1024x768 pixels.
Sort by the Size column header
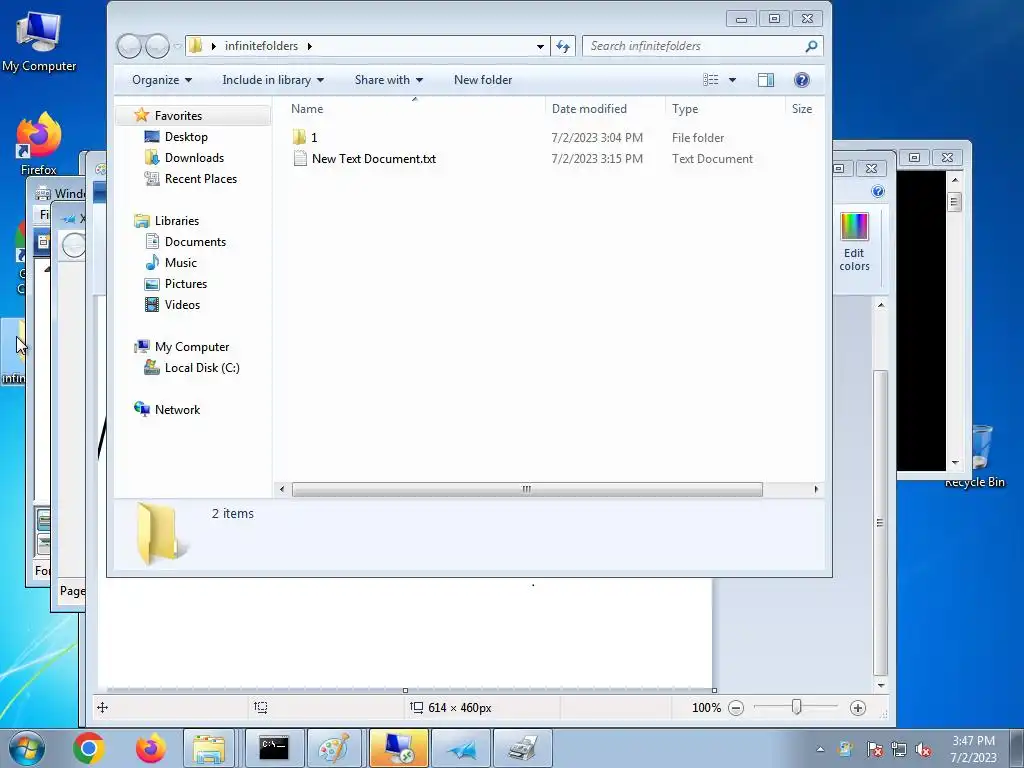click(802, 109)
